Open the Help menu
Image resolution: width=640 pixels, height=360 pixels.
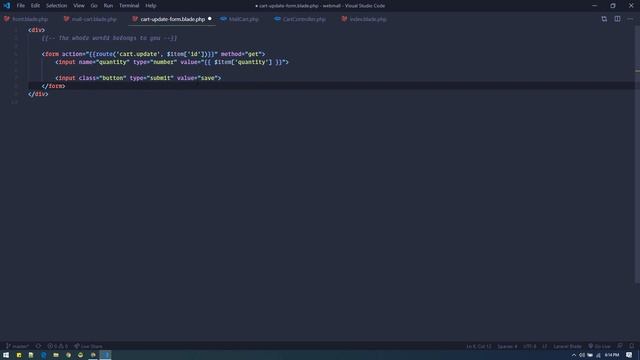[x=151, y=6]
